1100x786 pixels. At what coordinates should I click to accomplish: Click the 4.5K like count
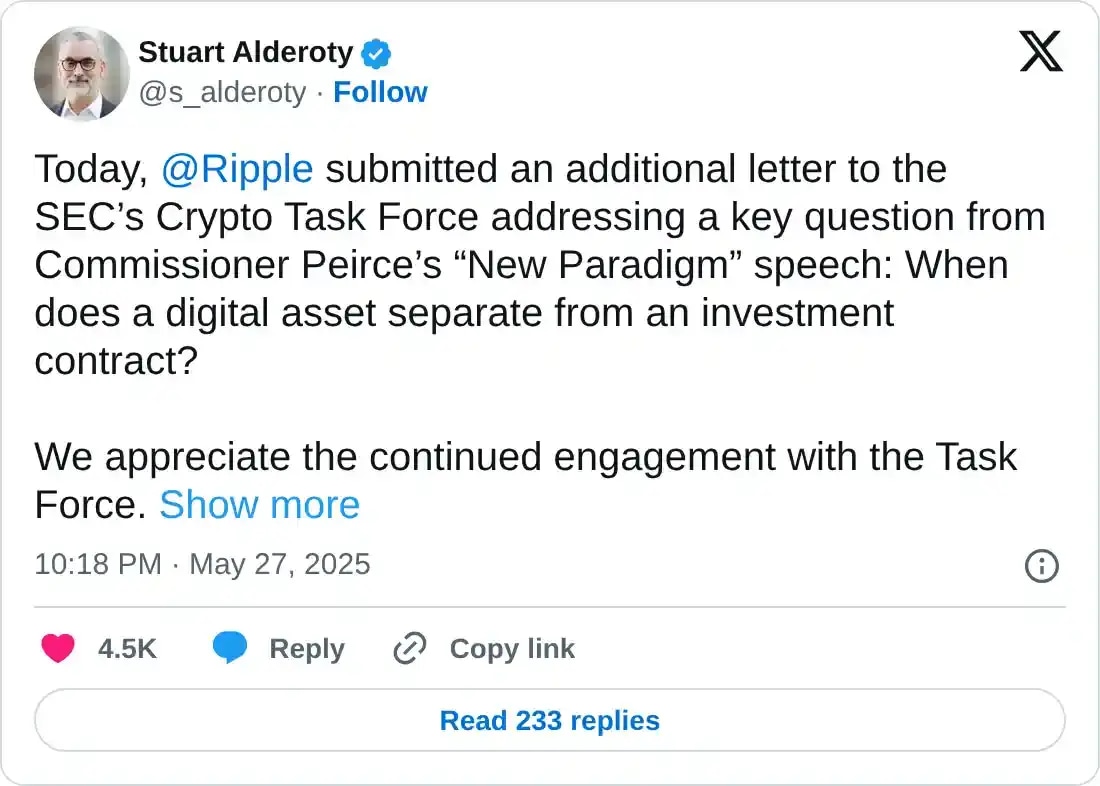tap(124, 648)
